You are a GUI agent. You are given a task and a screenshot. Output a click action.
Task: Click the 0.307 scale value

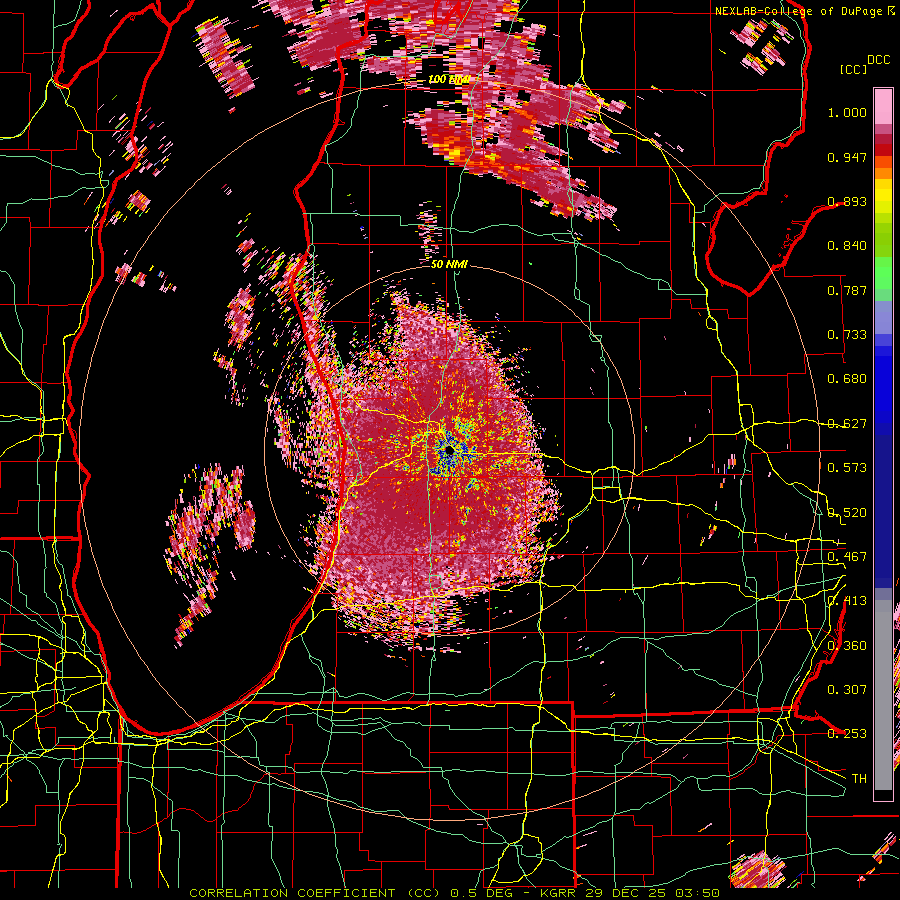[x=847, y=690]
